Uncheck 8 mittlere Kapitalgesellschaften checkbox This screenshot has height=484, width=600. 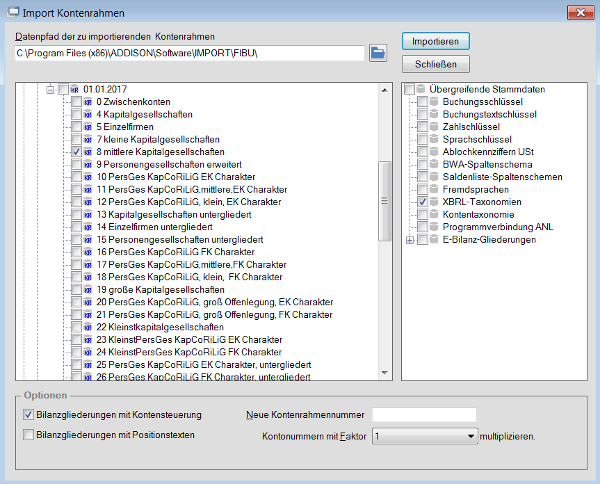pos(77,152)
